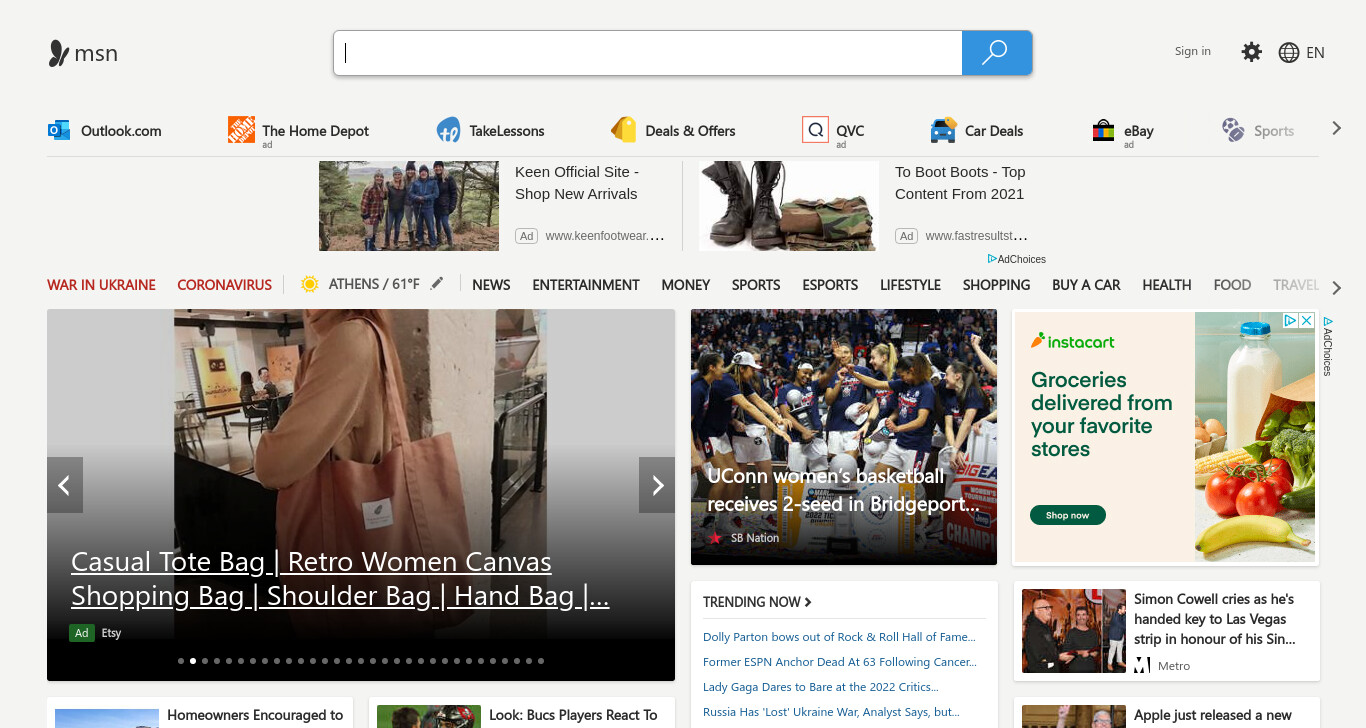Image resolution: width=1366 pixels, height=728 pixels.
Task: Open the Simon Cowell story headline
Action: (x=1214, y=619)
